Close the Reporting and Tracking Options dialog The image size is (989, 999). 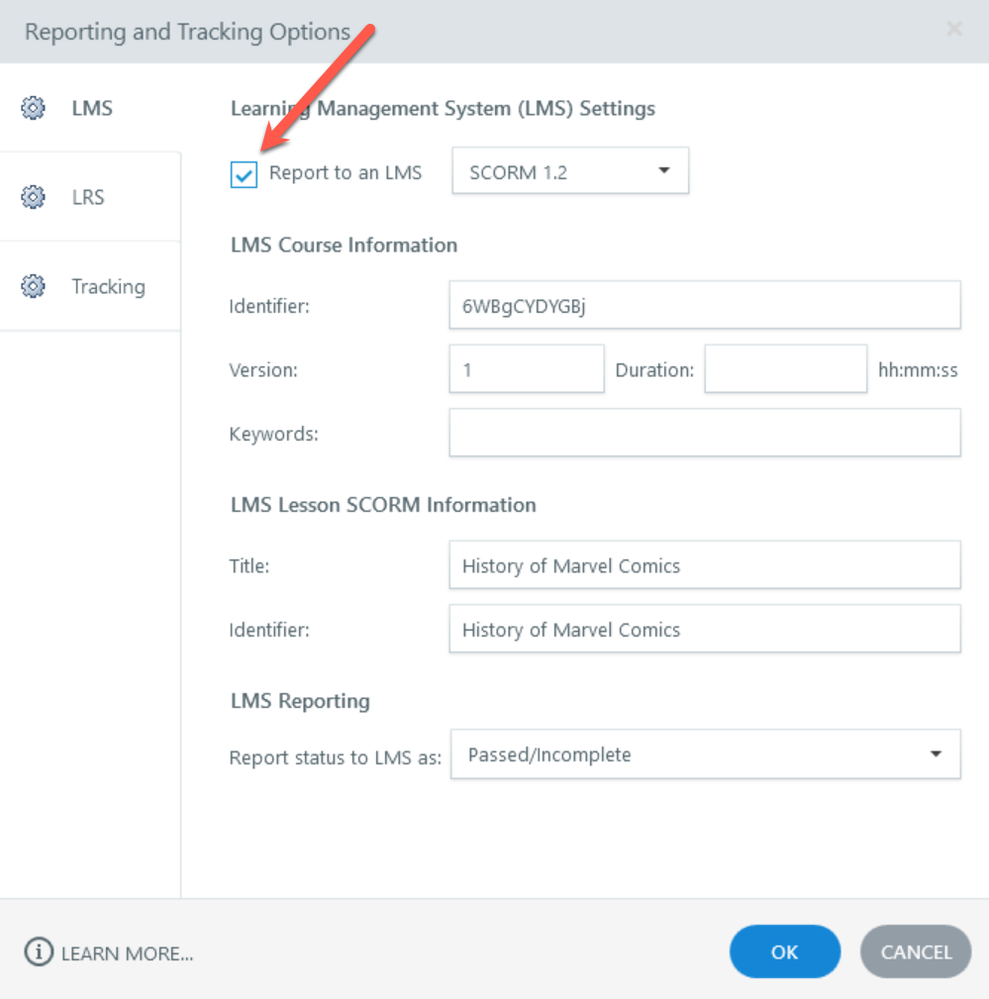(x=954, y=30)
